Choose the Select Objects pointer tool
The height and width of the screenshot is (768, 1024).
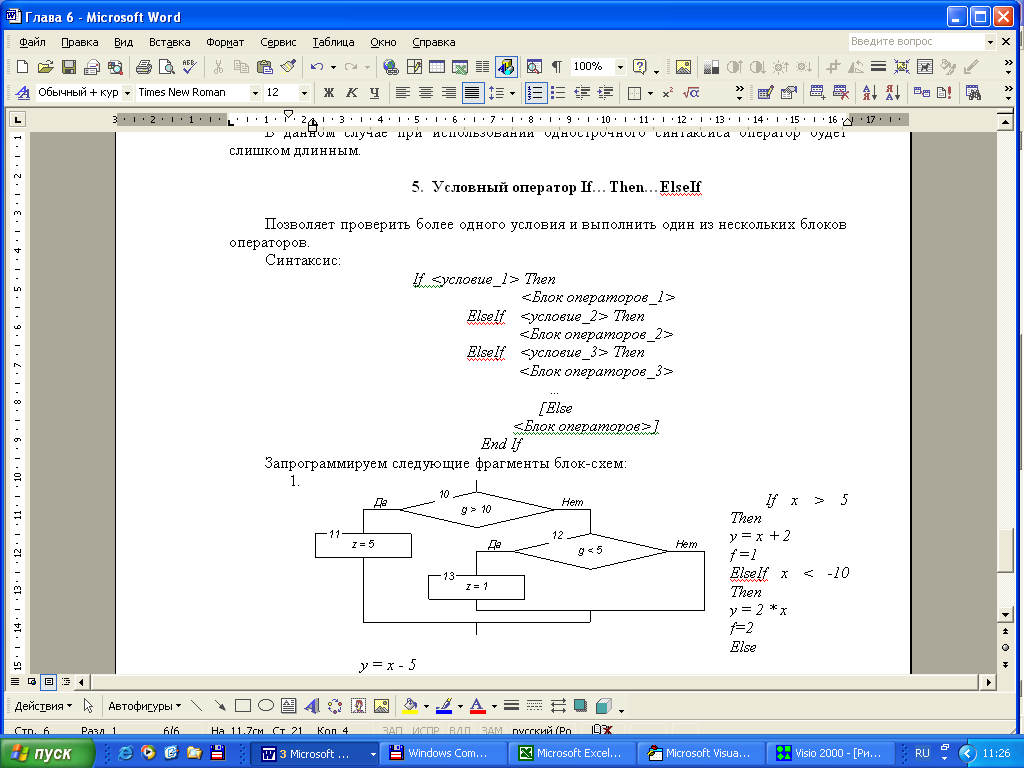pos(89,706)
